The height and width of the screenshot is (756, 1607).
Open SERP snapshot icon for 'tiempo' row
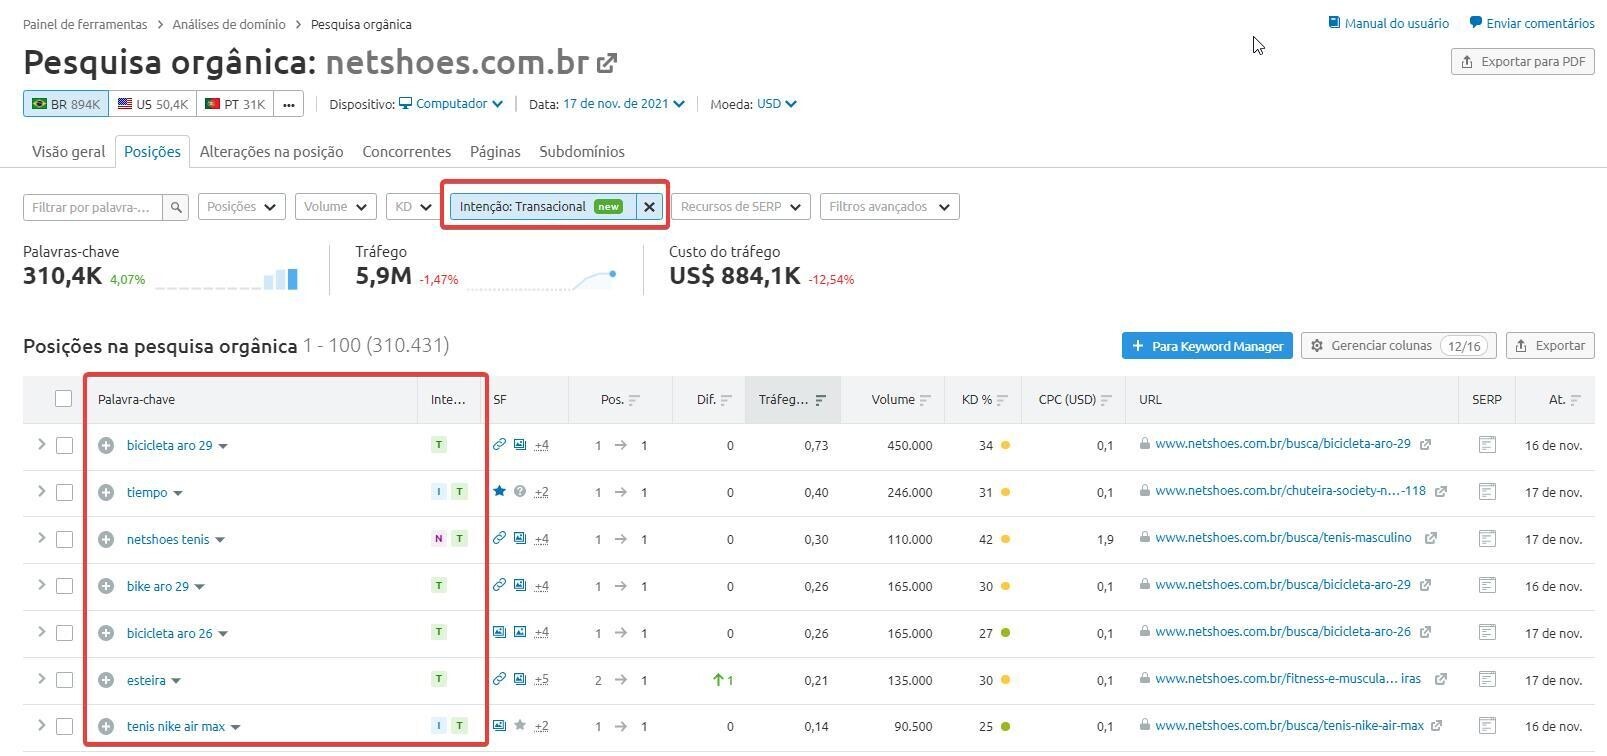[x=1487, y=492]
